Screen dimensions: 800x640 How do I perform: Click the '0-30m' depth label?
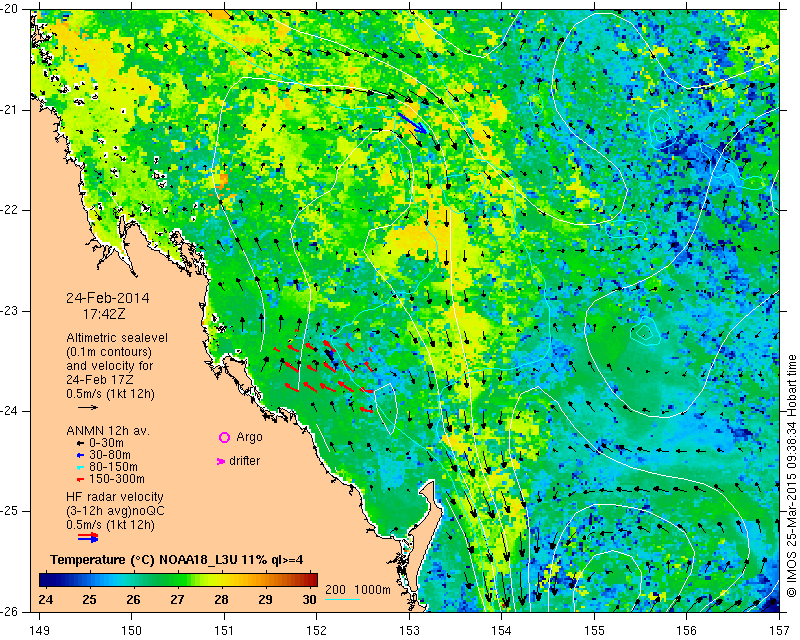[x=106, y=443]
